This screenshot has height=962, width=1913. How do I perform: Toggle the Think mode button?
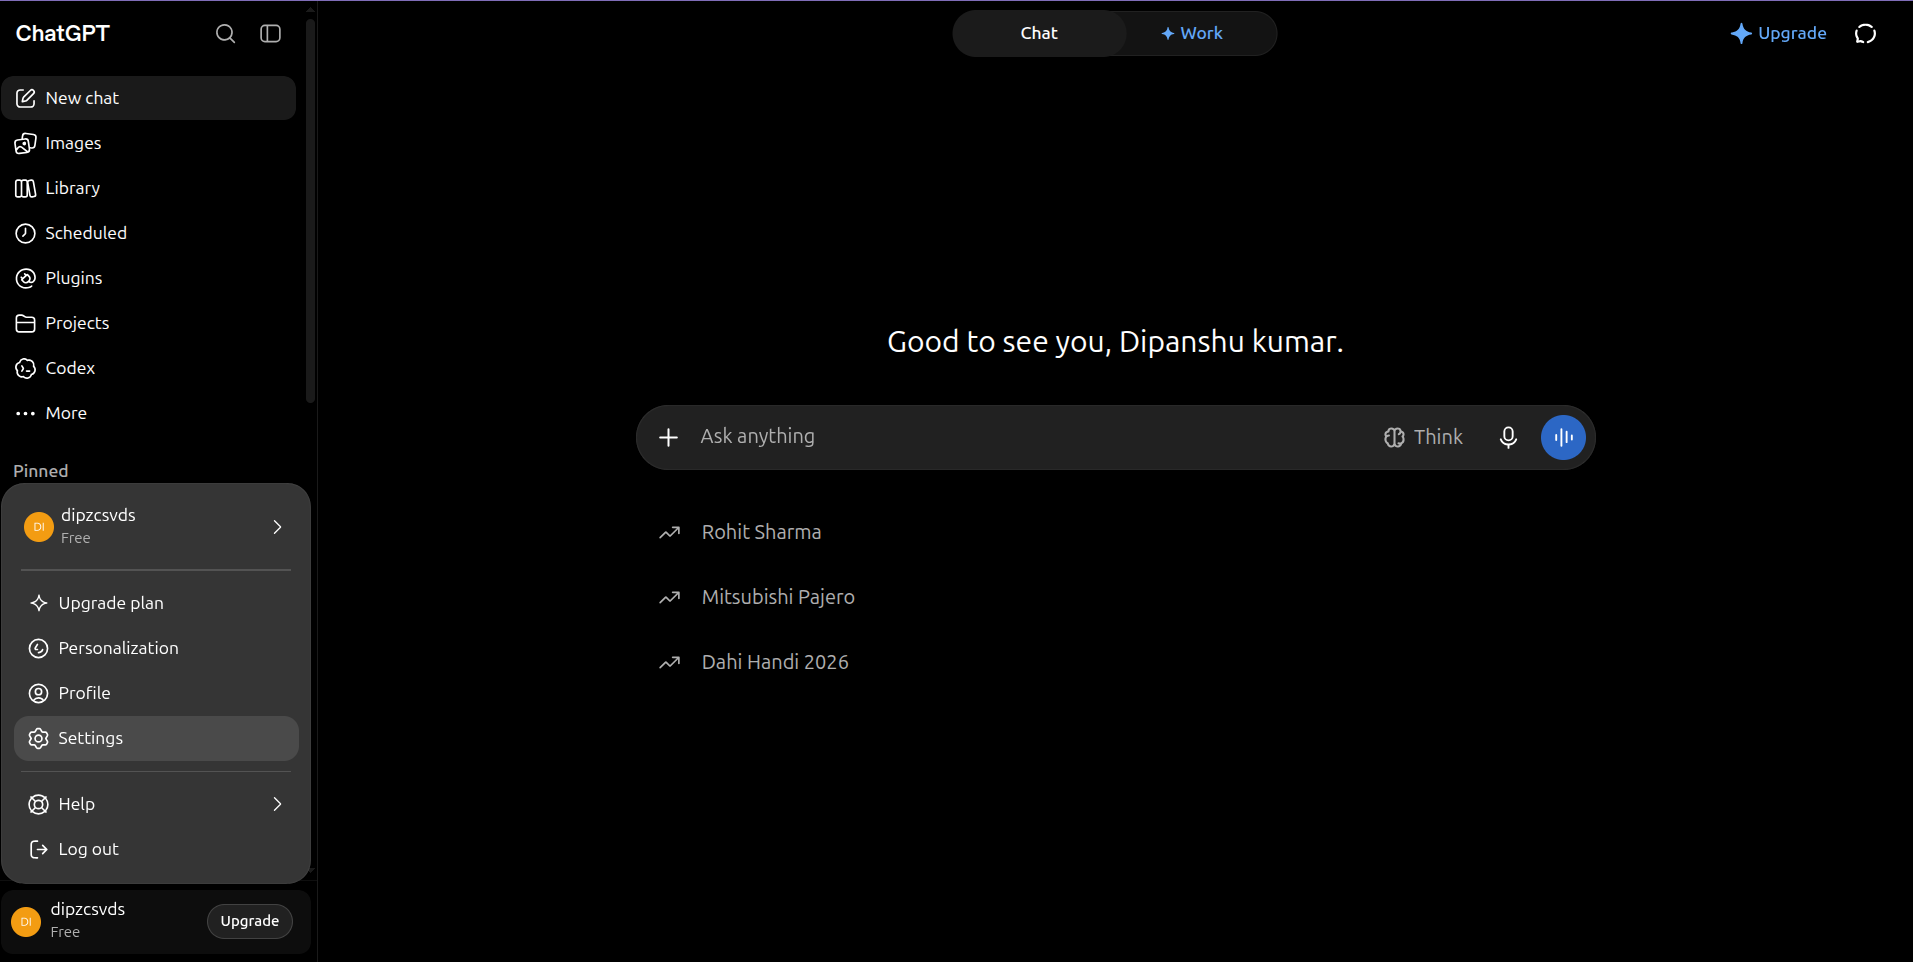pyautogui.click(x=1423, y=437)
